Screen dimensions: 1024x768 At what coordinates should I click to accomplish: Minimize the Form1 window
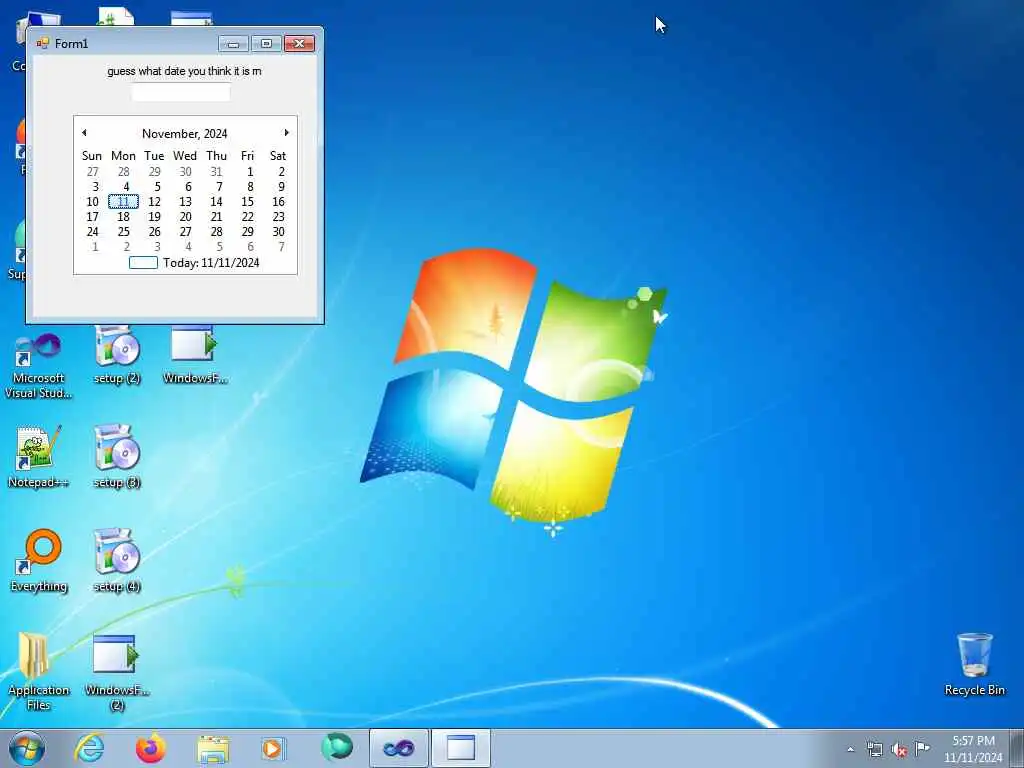233,44
